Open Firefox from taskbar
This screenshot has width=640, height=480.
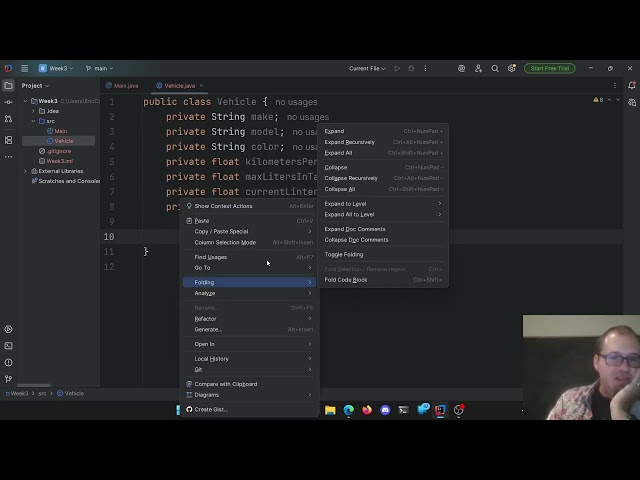tap(367, 410)
